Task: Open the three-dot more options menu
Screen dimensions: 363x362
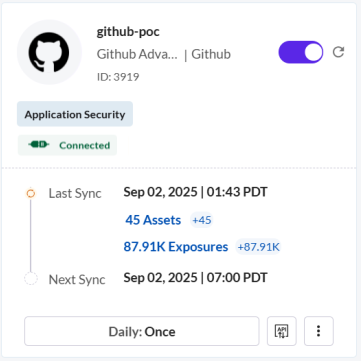Action: click(x=319, y=331)
